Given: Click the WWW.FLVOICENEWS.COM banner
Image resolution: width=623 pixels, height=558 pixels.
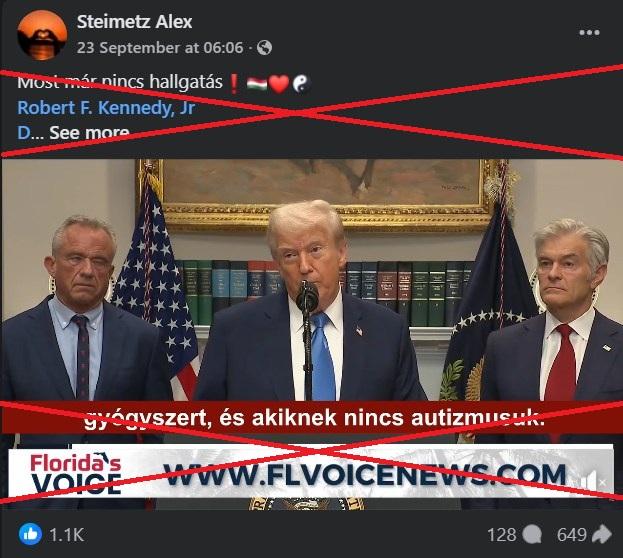Looking at the screenshot, I should pos(365,475).
